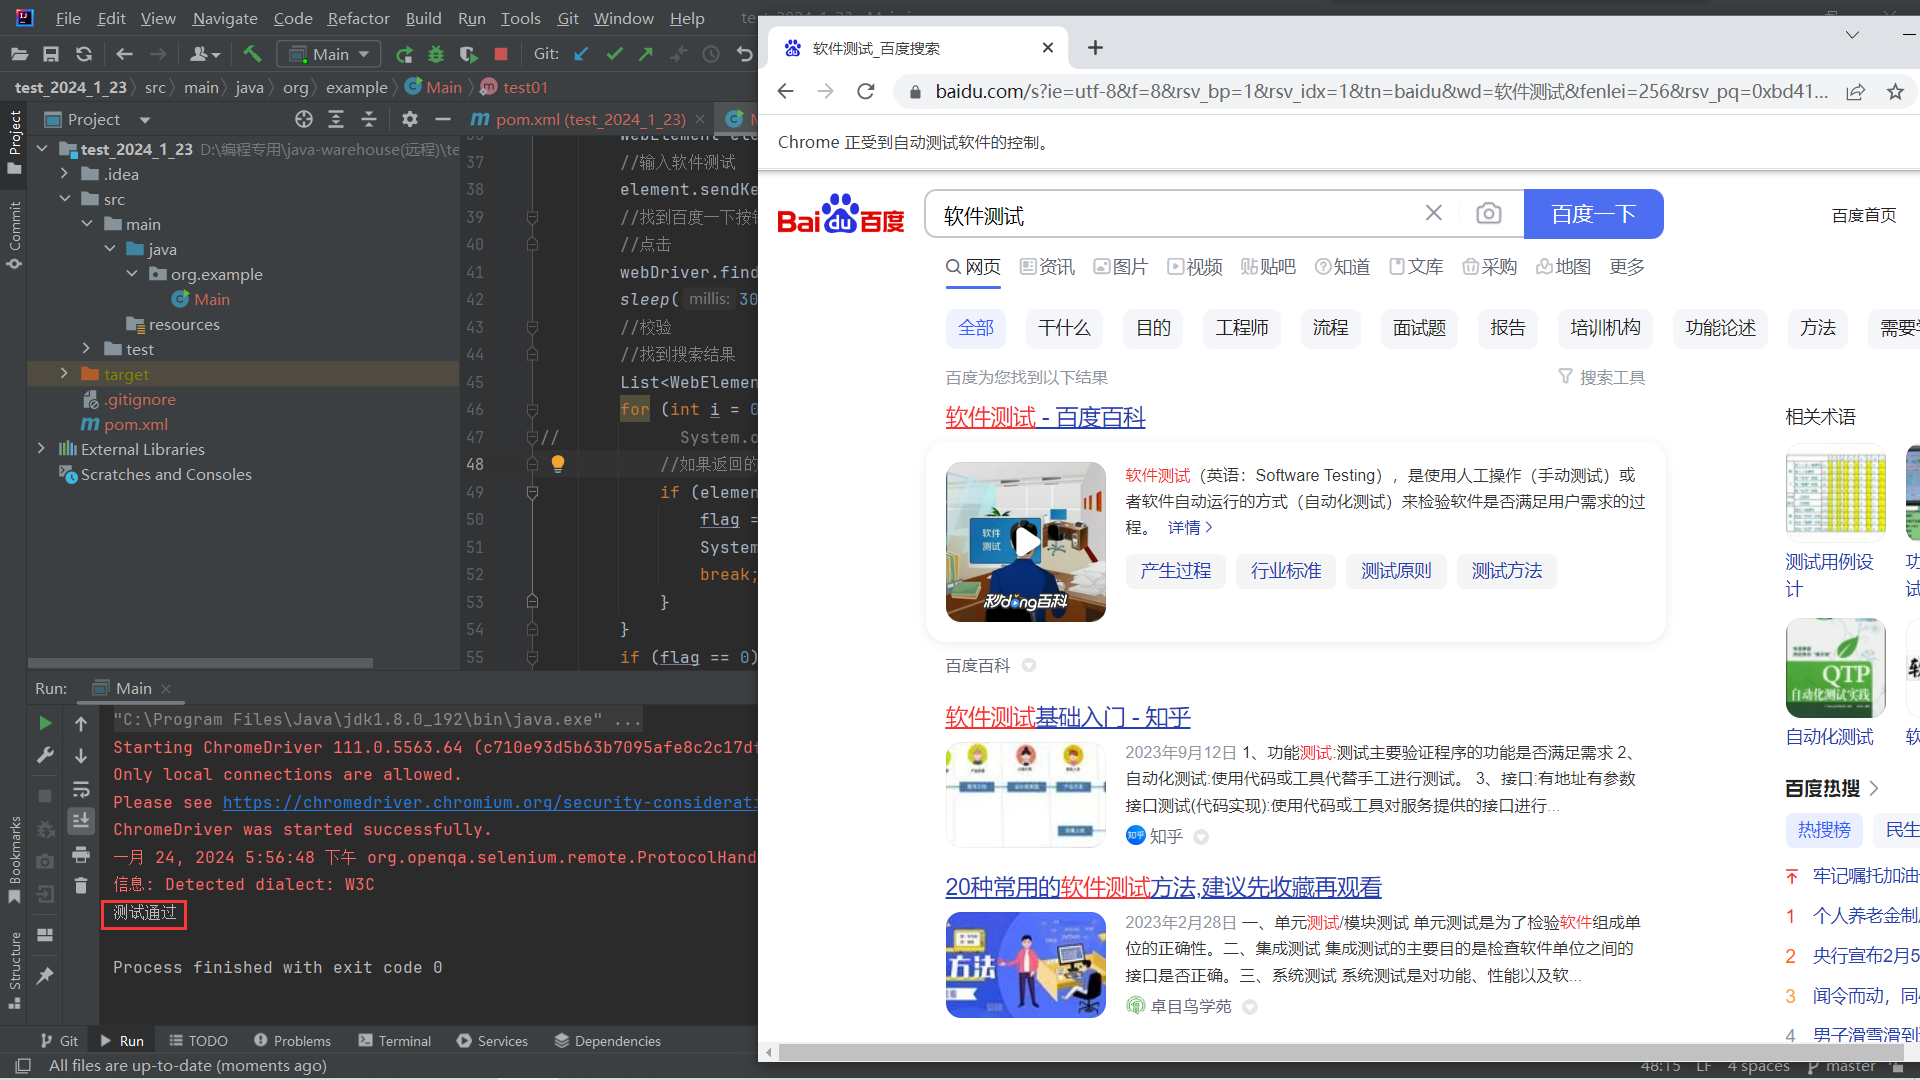This screenshot has width=1920, height=1080.
Task: Open a new Chrome tab with plus
Action: pyautogui.click(x=1095, y=47)
